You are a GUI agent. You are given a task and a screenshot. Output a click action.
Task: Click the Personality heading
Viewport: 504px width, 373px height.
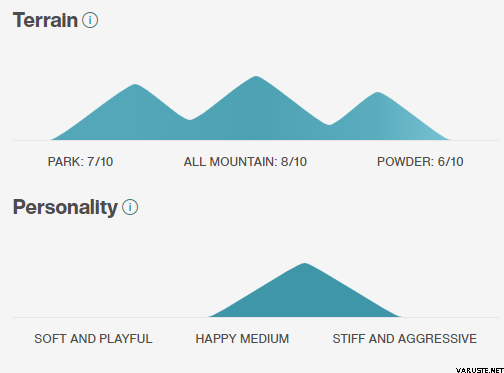(x=65, y=207)
